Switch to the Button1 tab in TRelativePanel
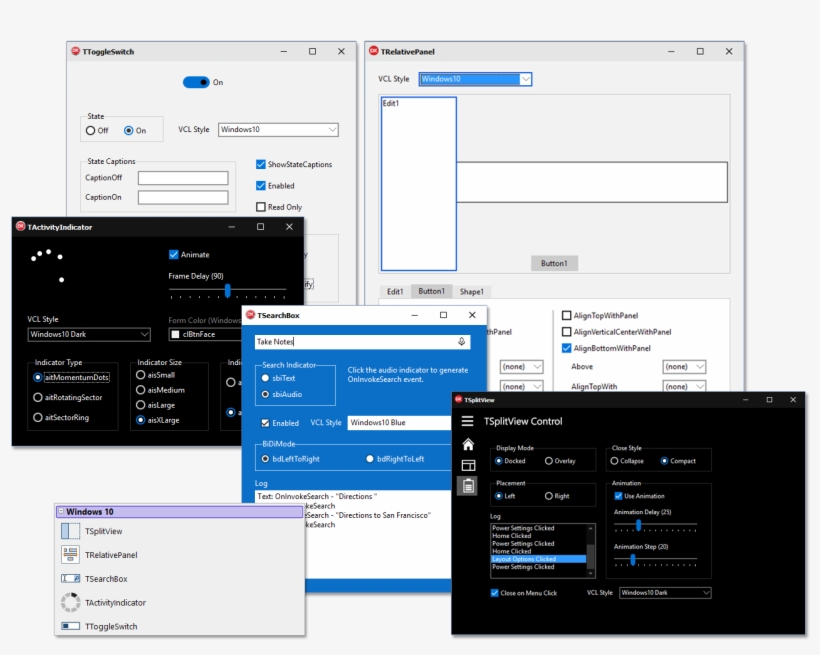Image resolution: width=820 pixels, height=655 pixels. point(432,290)
